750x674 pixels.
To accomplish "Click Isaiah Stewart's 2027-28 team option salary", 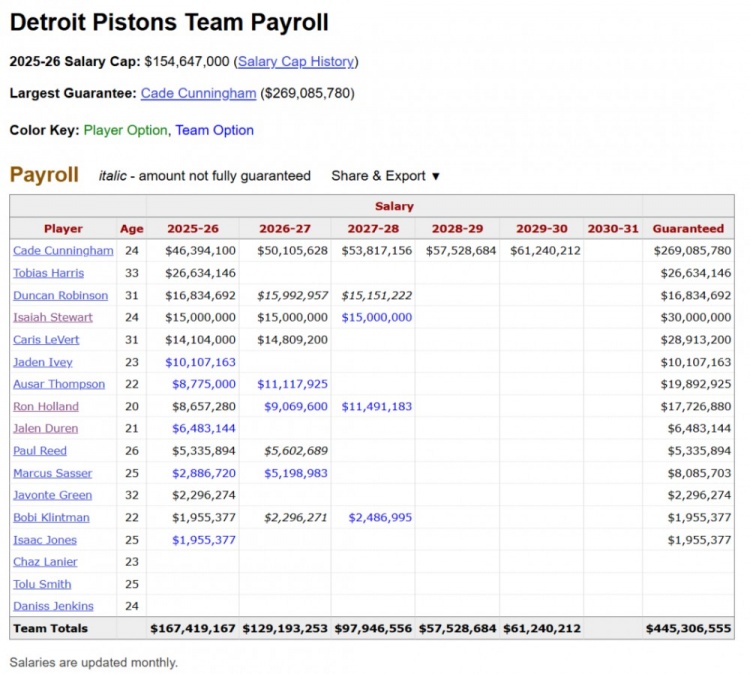I will tap(377, 318).
